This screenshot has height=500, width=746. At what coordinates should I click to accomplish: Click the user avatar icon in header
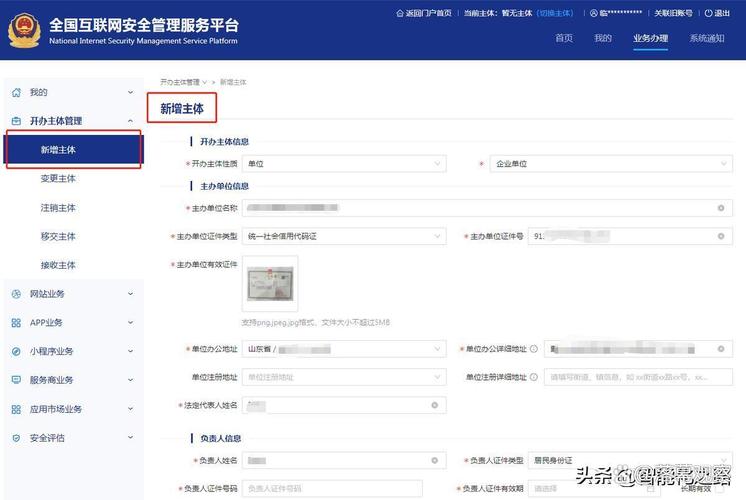coord(593,14)
